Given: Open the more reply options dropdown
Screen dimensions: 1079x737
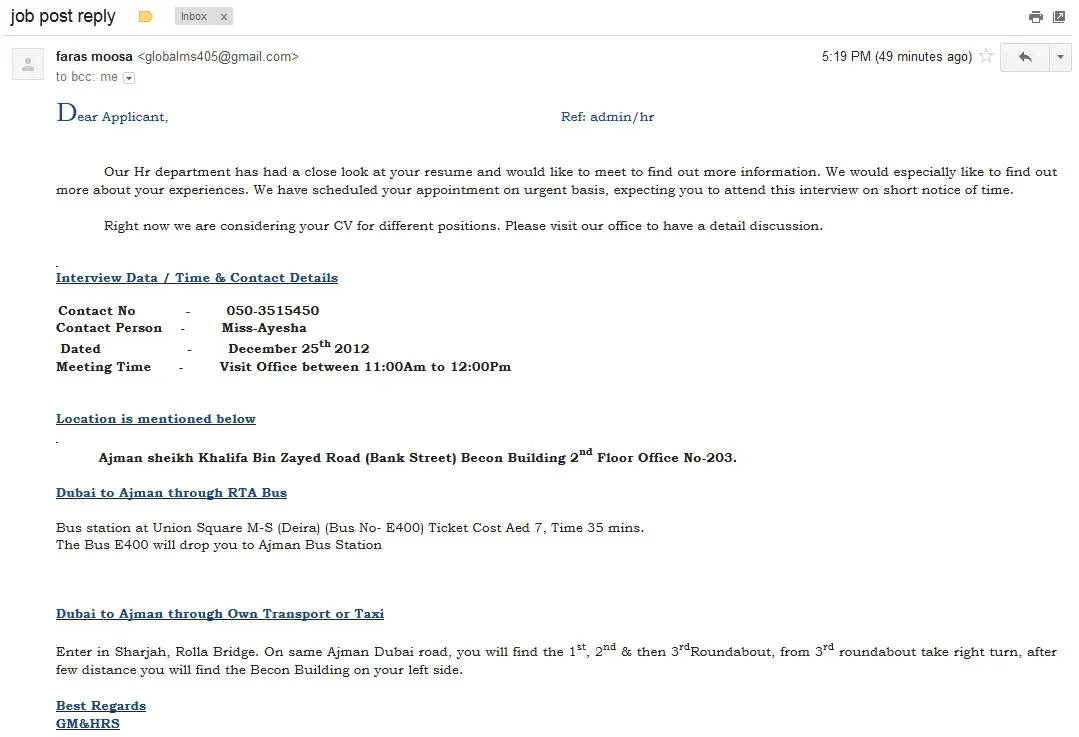Looking at the screenshot, I should [x=1060, y=57].
